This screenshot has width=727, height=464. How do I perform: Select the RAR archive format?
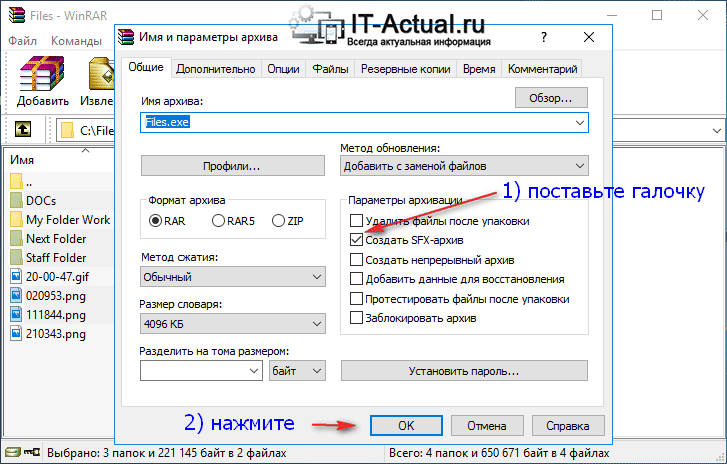pyautogui.click(x=155, y=221)
